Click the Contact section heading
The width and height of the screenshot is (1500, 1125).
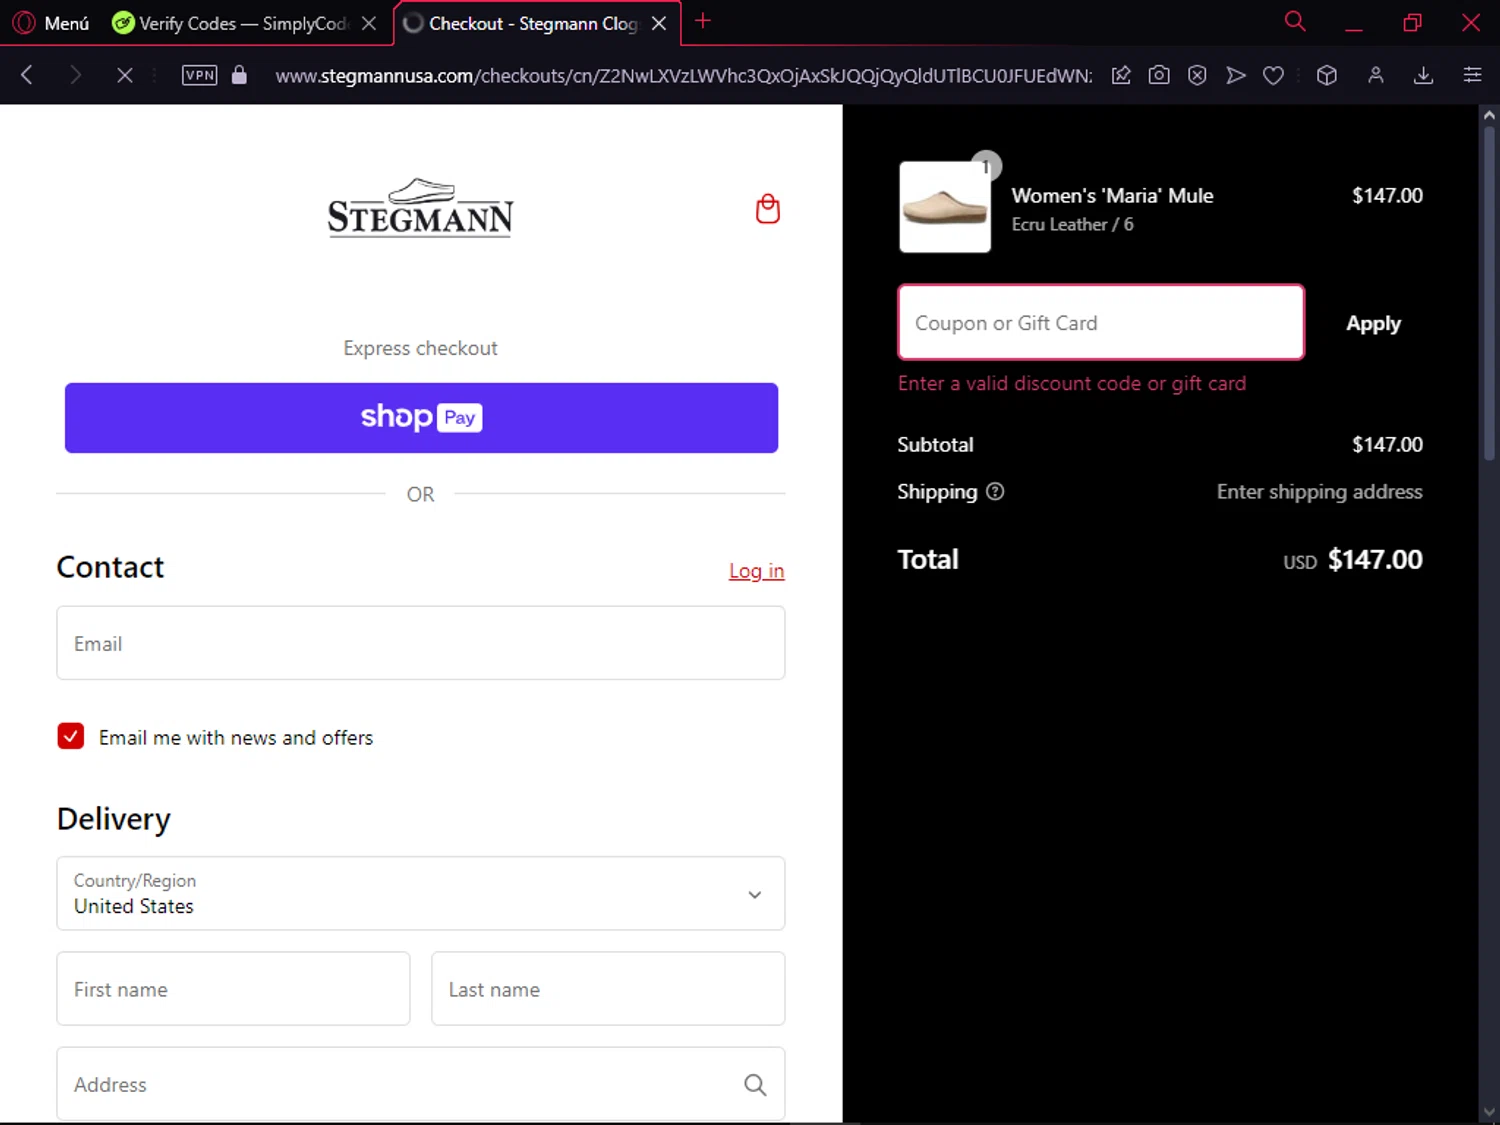[110, 567]
